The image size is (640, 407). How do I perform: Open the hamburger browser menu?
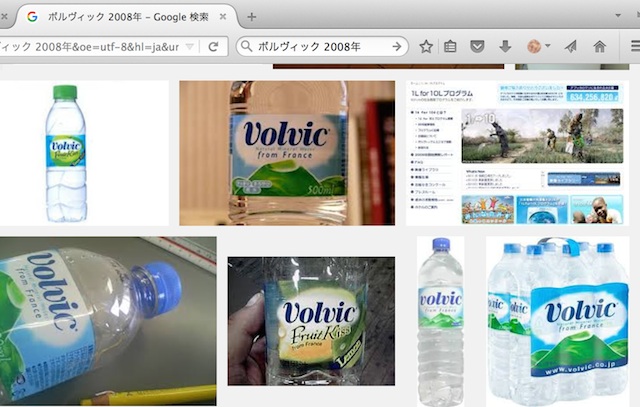(x=635, y=46)
